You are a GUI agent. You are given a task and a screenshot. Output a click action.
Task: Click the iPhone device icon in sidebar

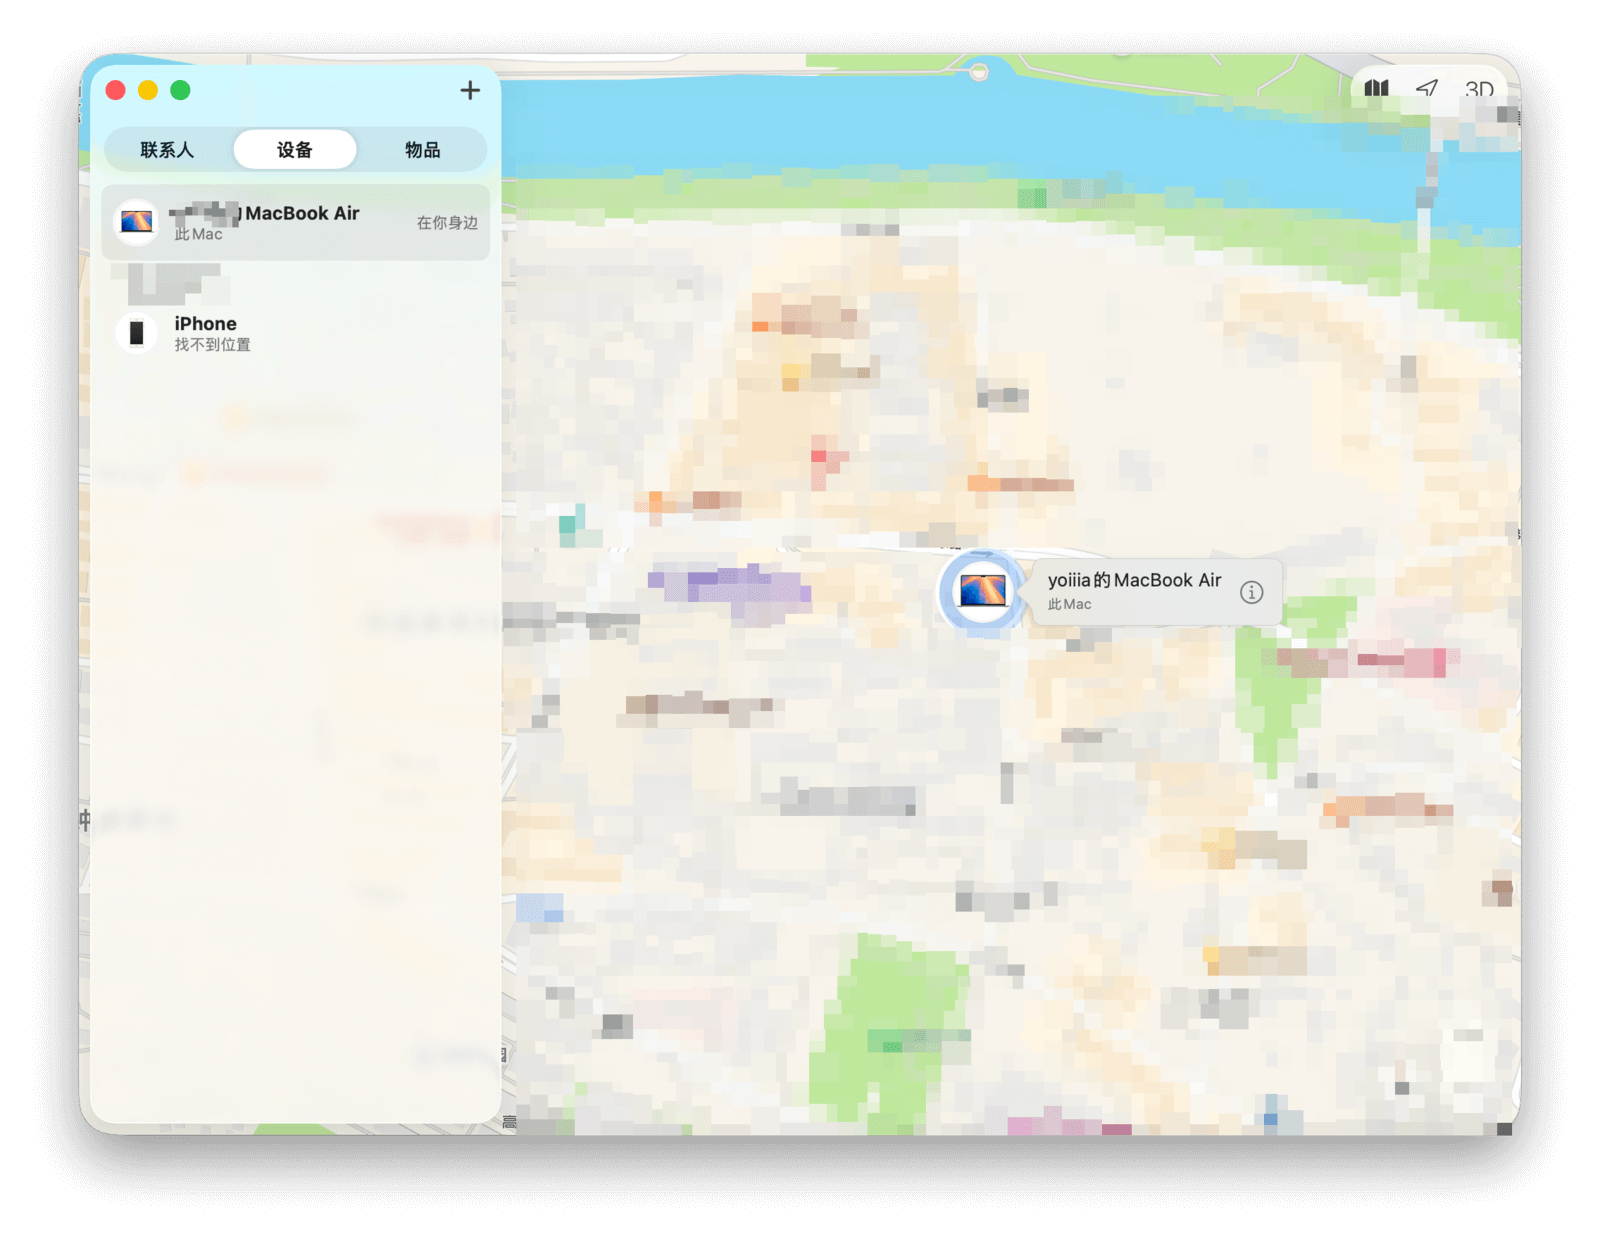pyautogui.click(x=137, y=333)
